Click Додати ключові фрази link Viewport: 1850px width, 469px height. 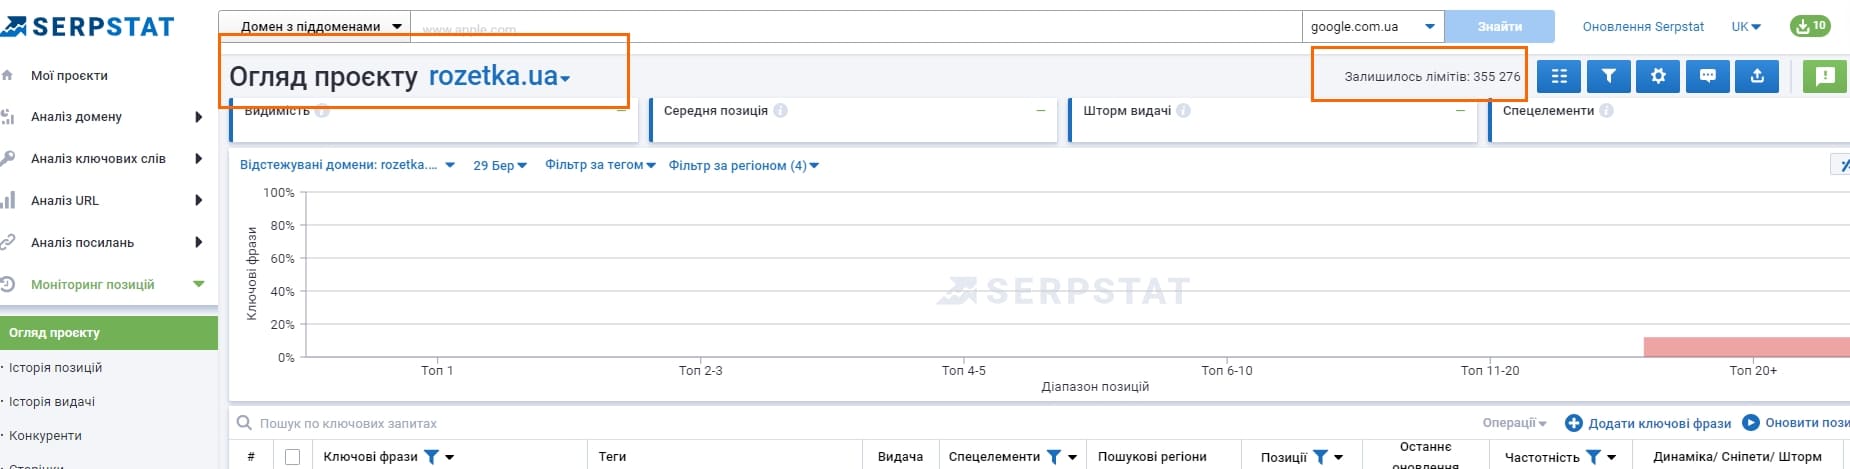(1660, 424)
